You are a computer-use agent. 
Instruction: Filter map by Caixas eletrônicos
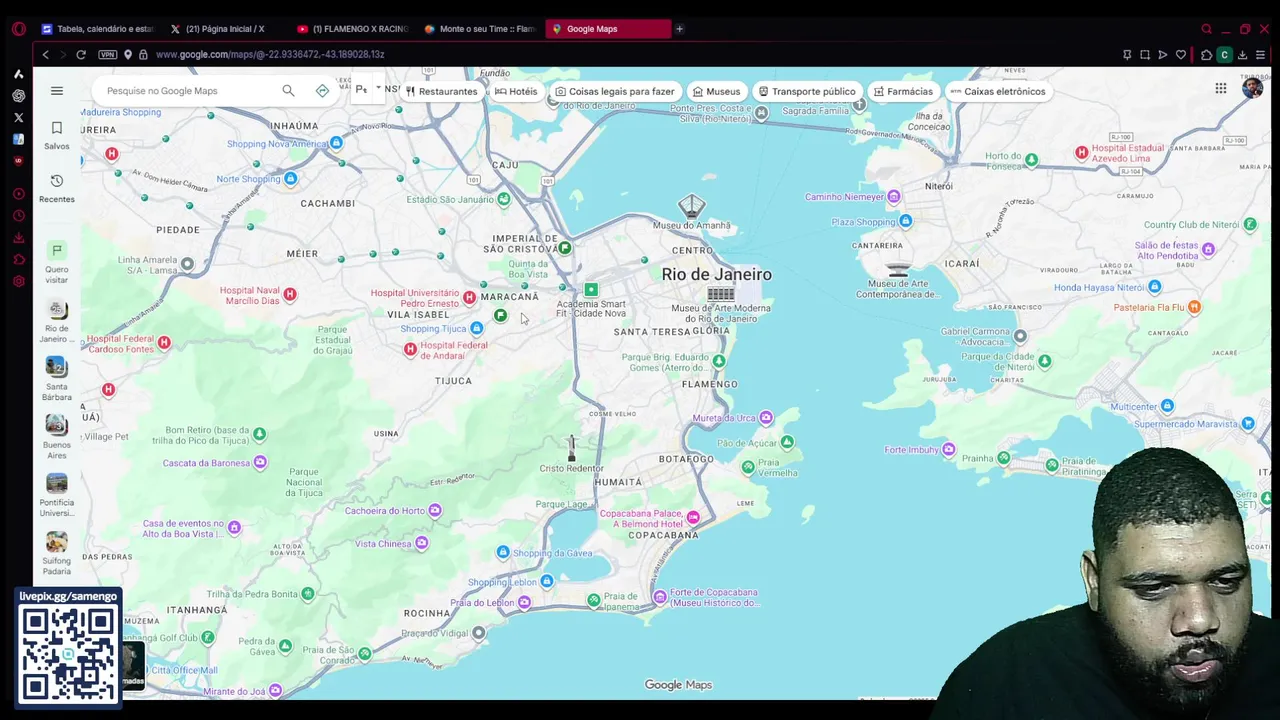coord(998,91)
